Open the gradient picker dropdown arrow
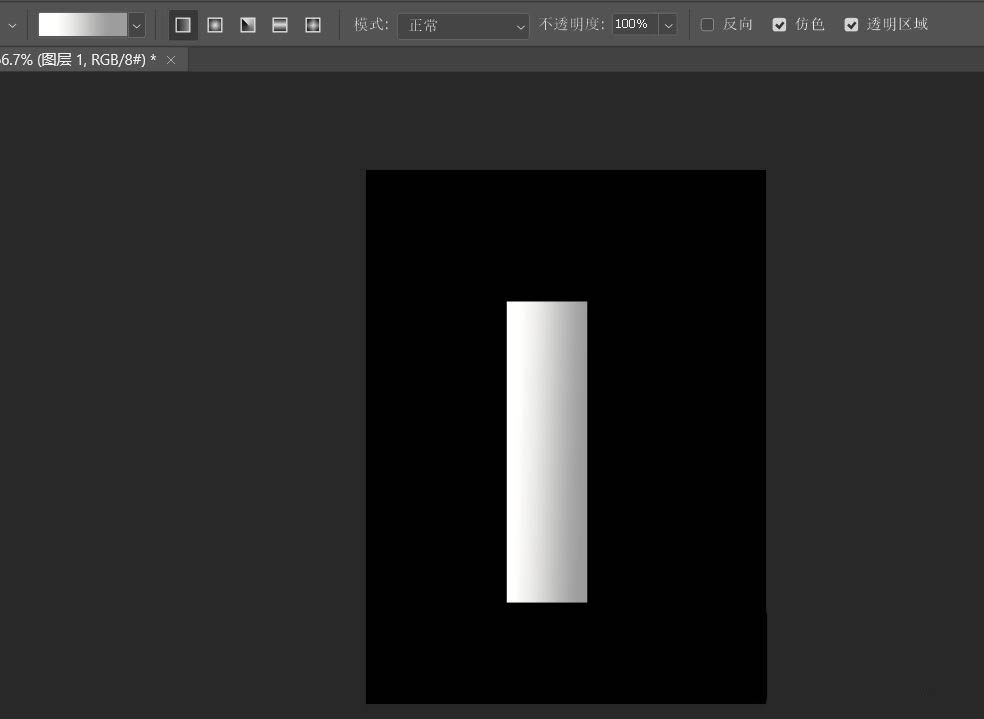This screenshot has width=984, height=719. [x=137, y=26]
